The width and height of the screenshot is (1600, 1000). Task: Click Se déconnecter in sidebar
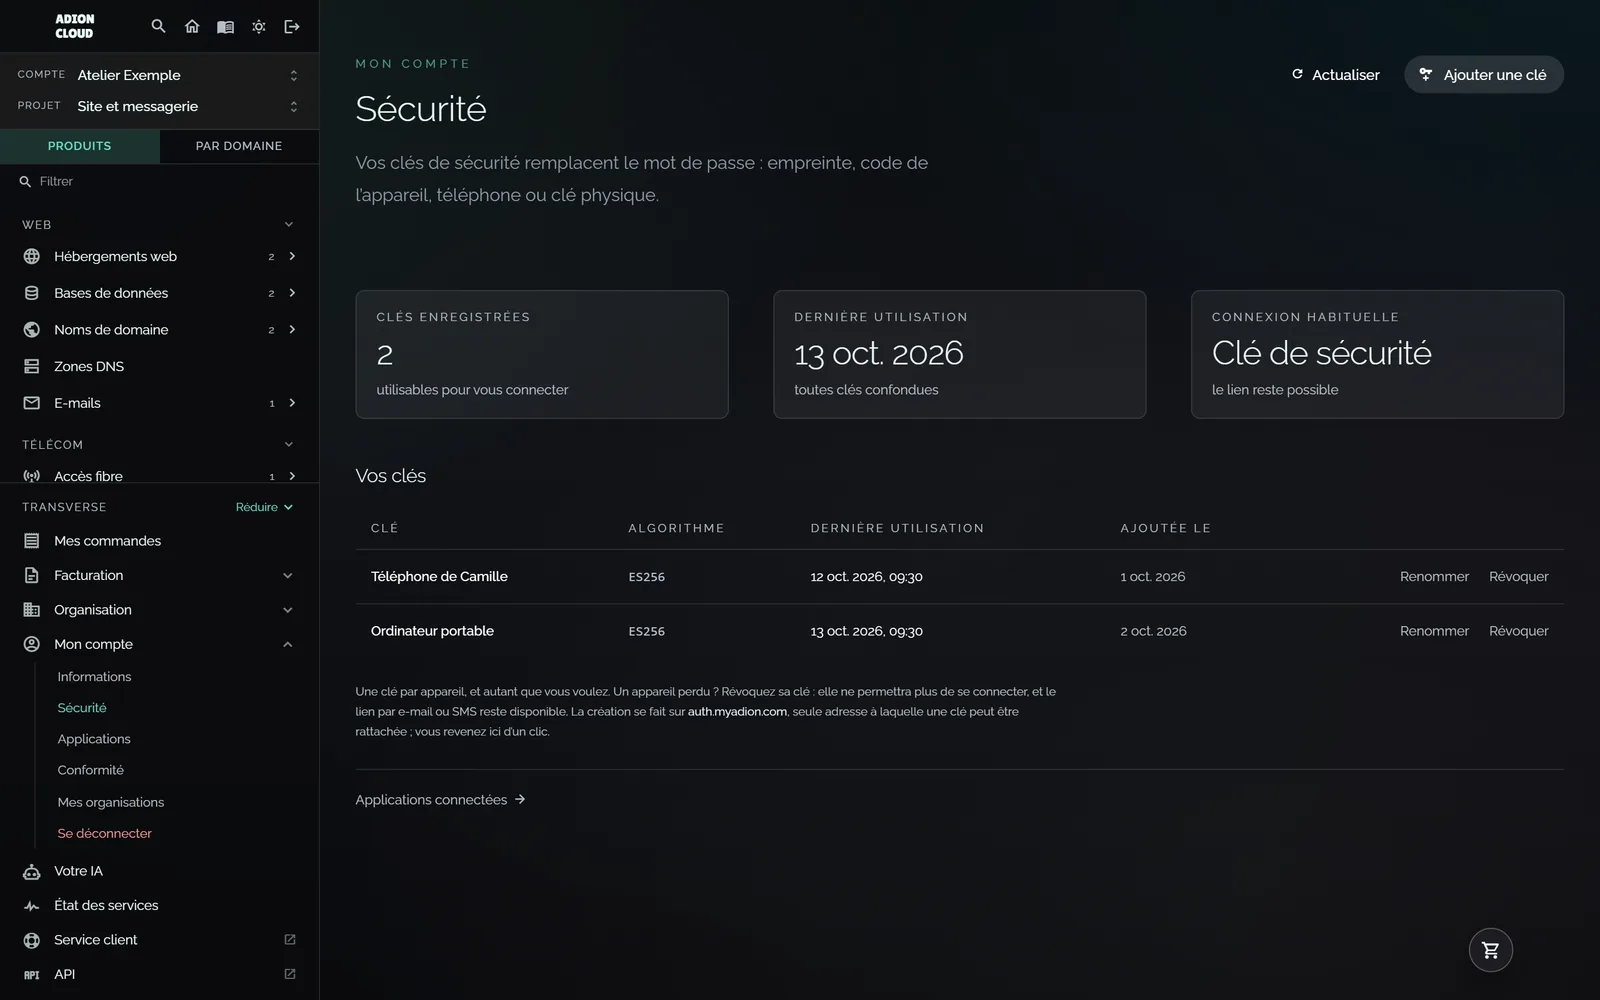(105, 833)
